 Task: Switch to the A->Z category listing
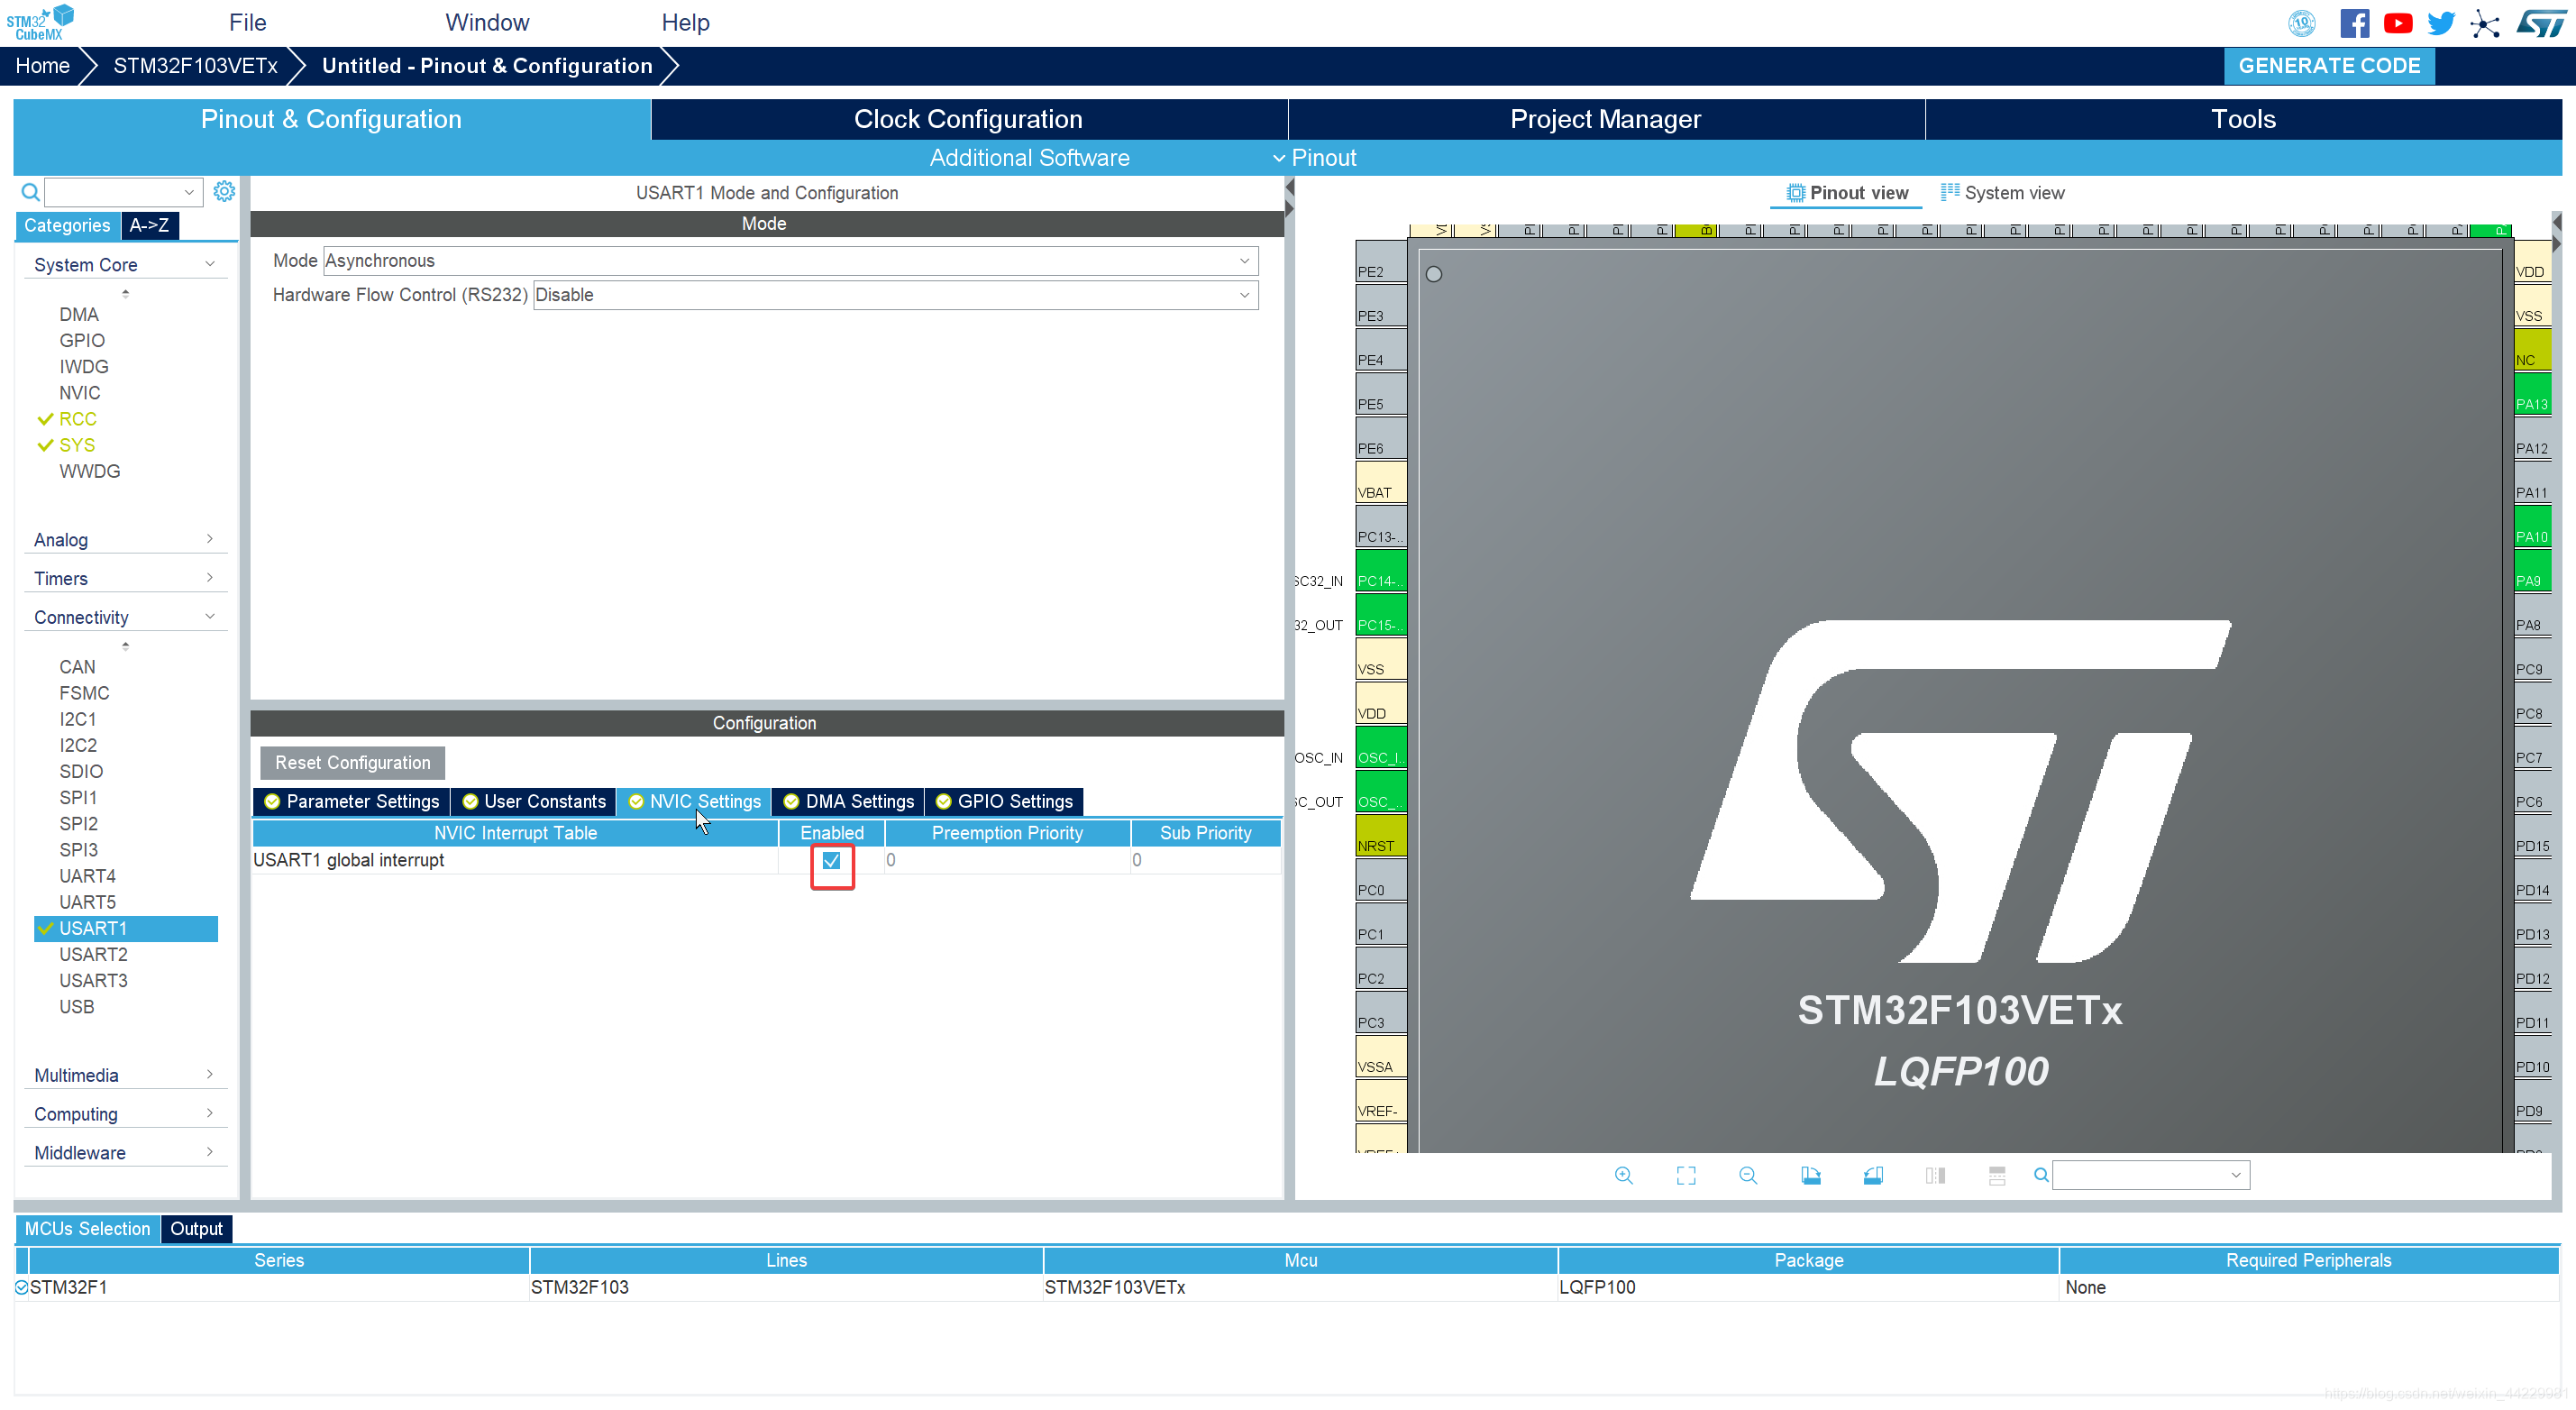point(149,225)
